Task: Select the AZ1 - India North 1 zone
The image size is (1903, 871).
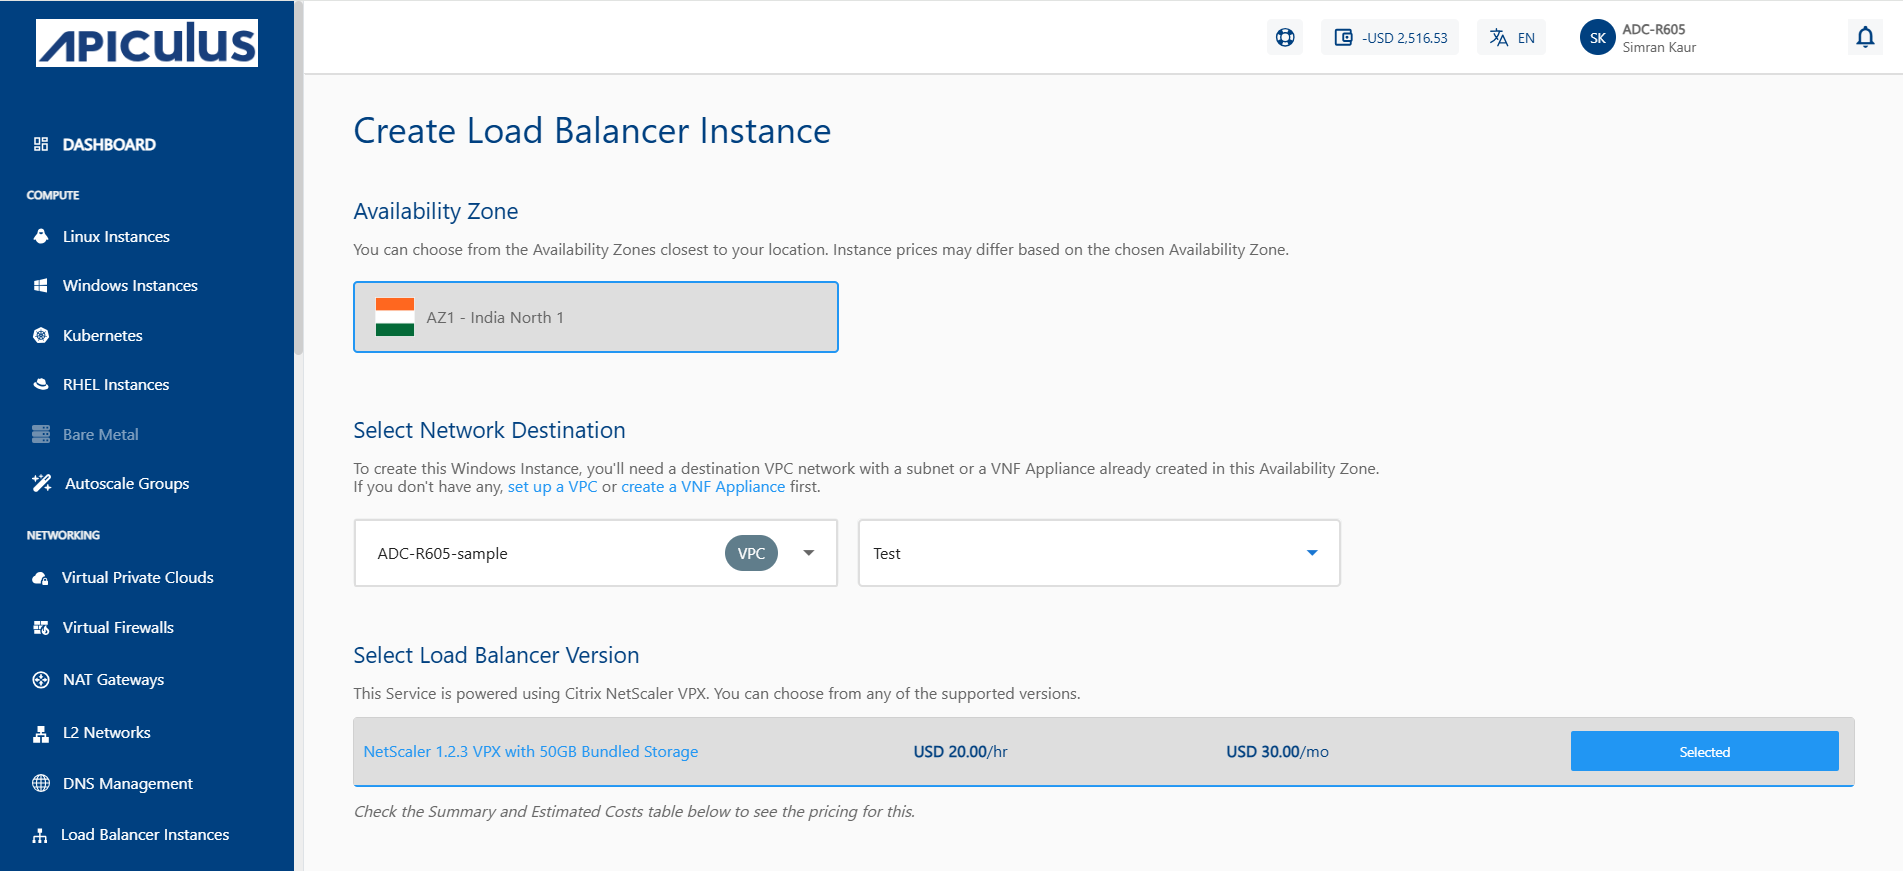Action: coord(596,317)
